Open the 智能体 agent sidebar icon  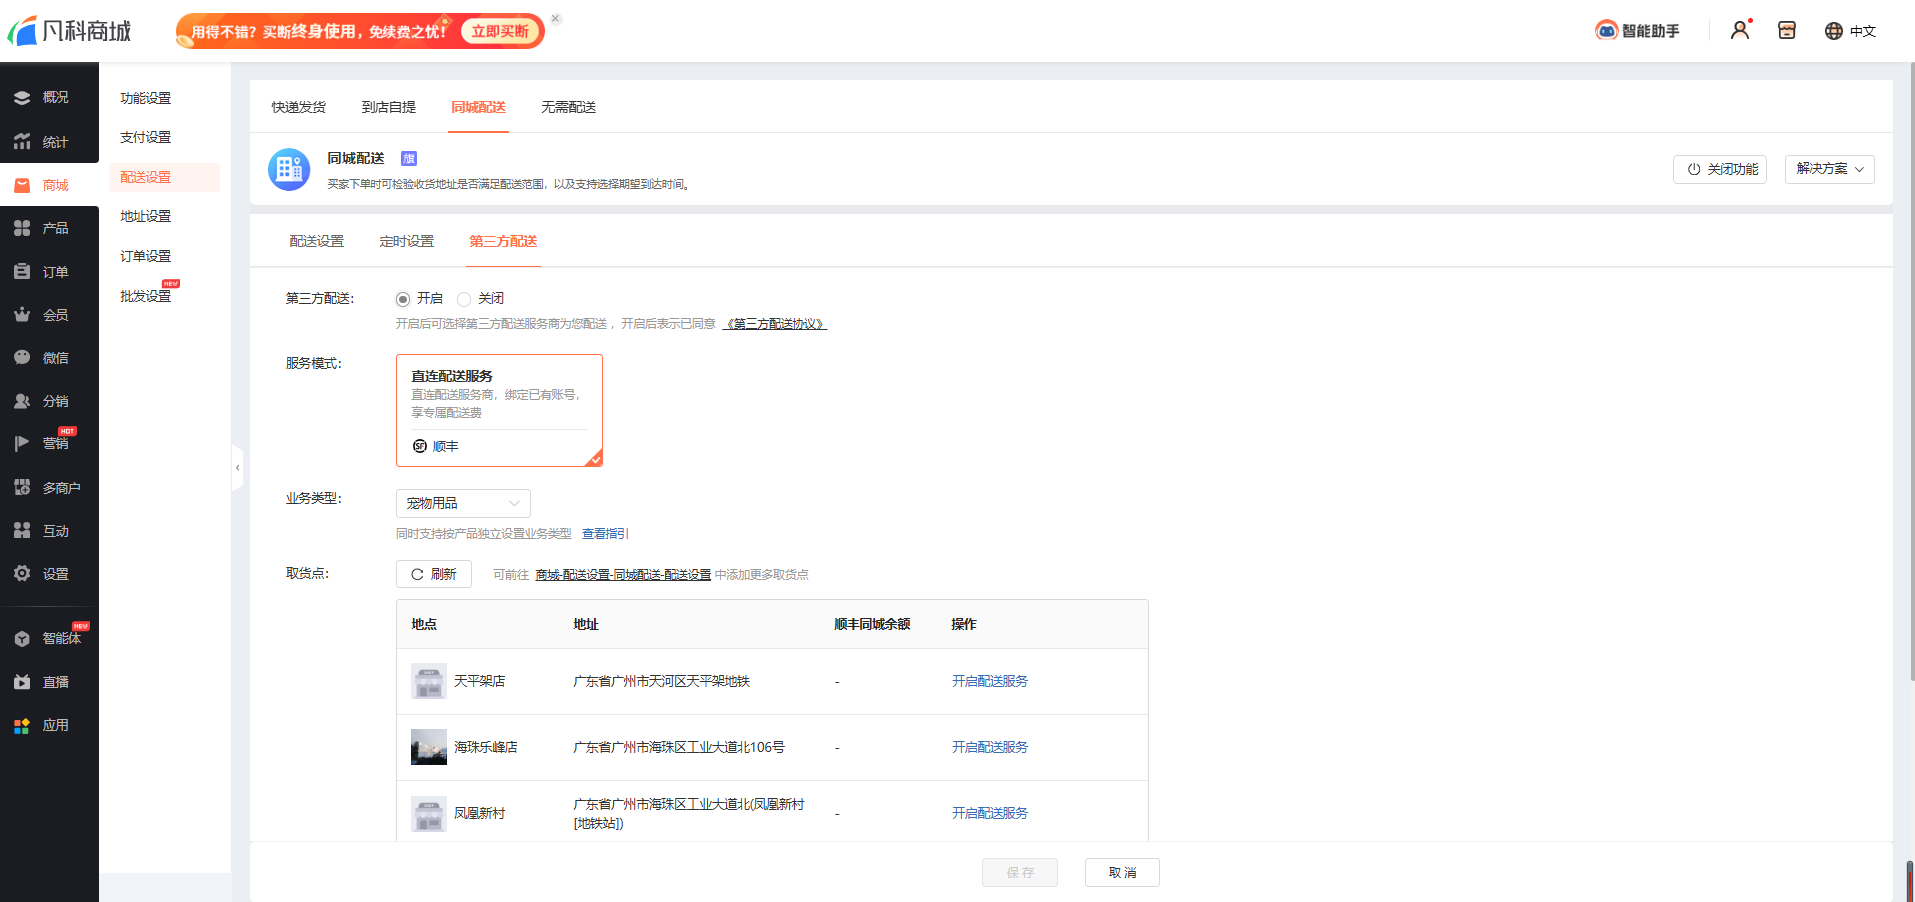22,638
